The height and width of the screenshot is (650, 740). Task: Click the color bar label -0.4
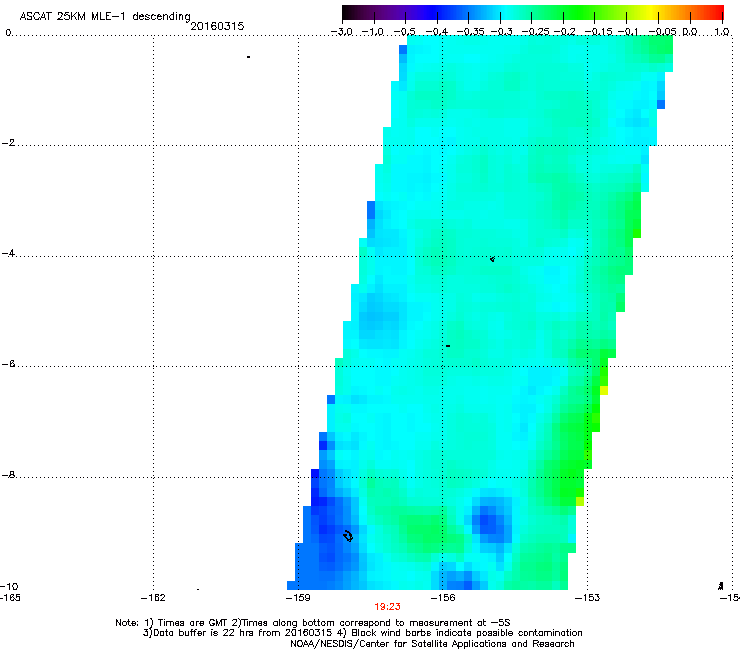point(437,32)
